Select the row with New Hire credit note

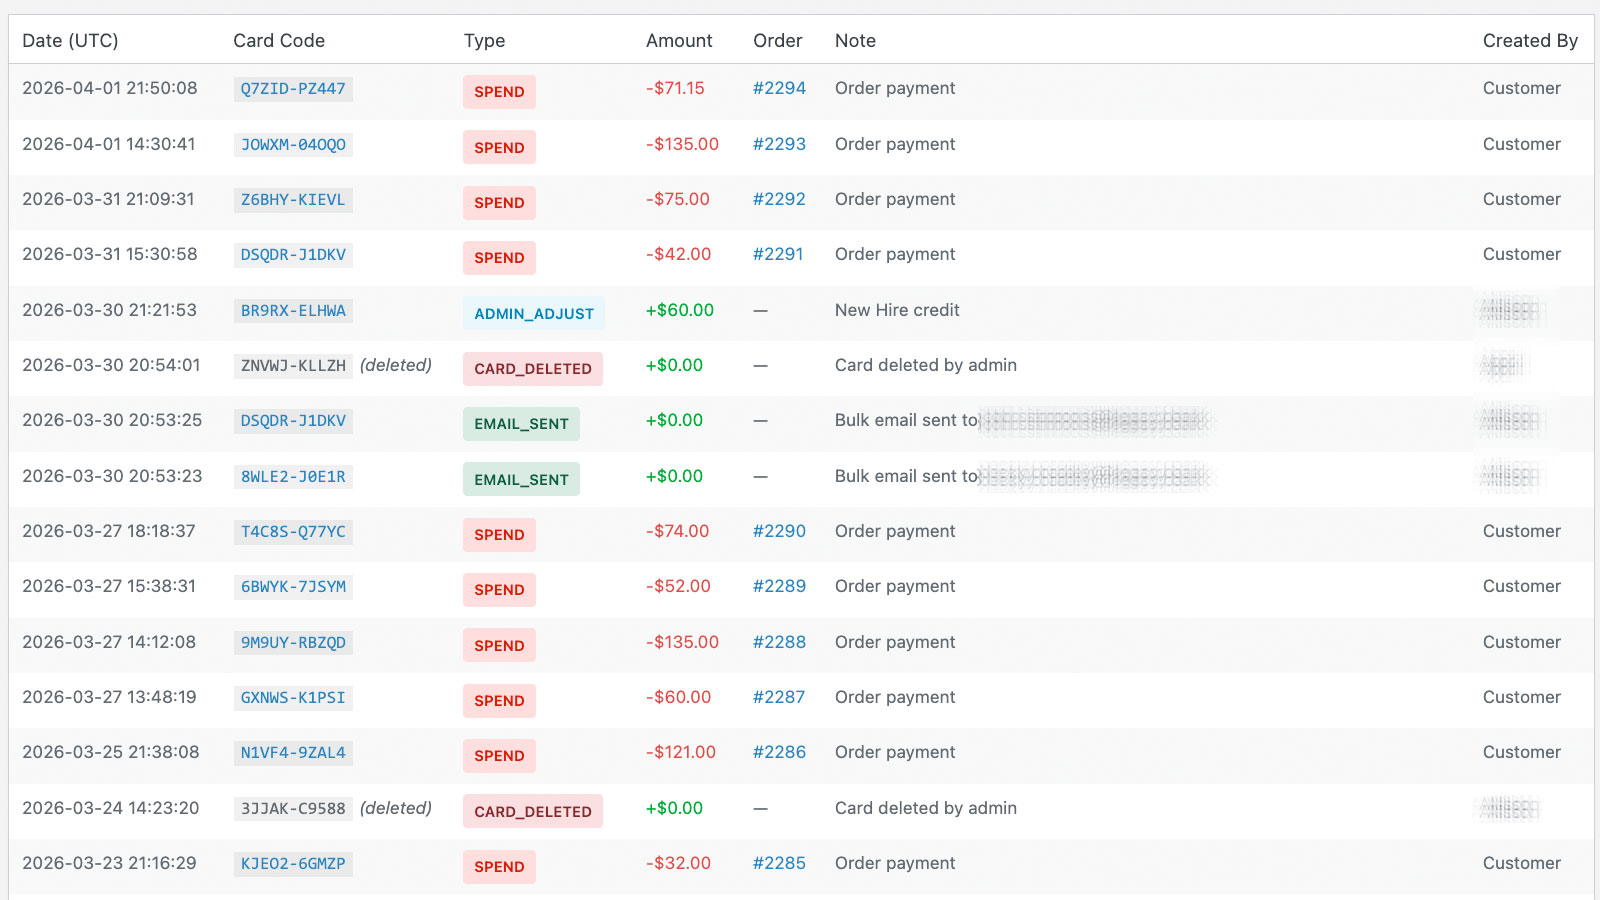896,310
